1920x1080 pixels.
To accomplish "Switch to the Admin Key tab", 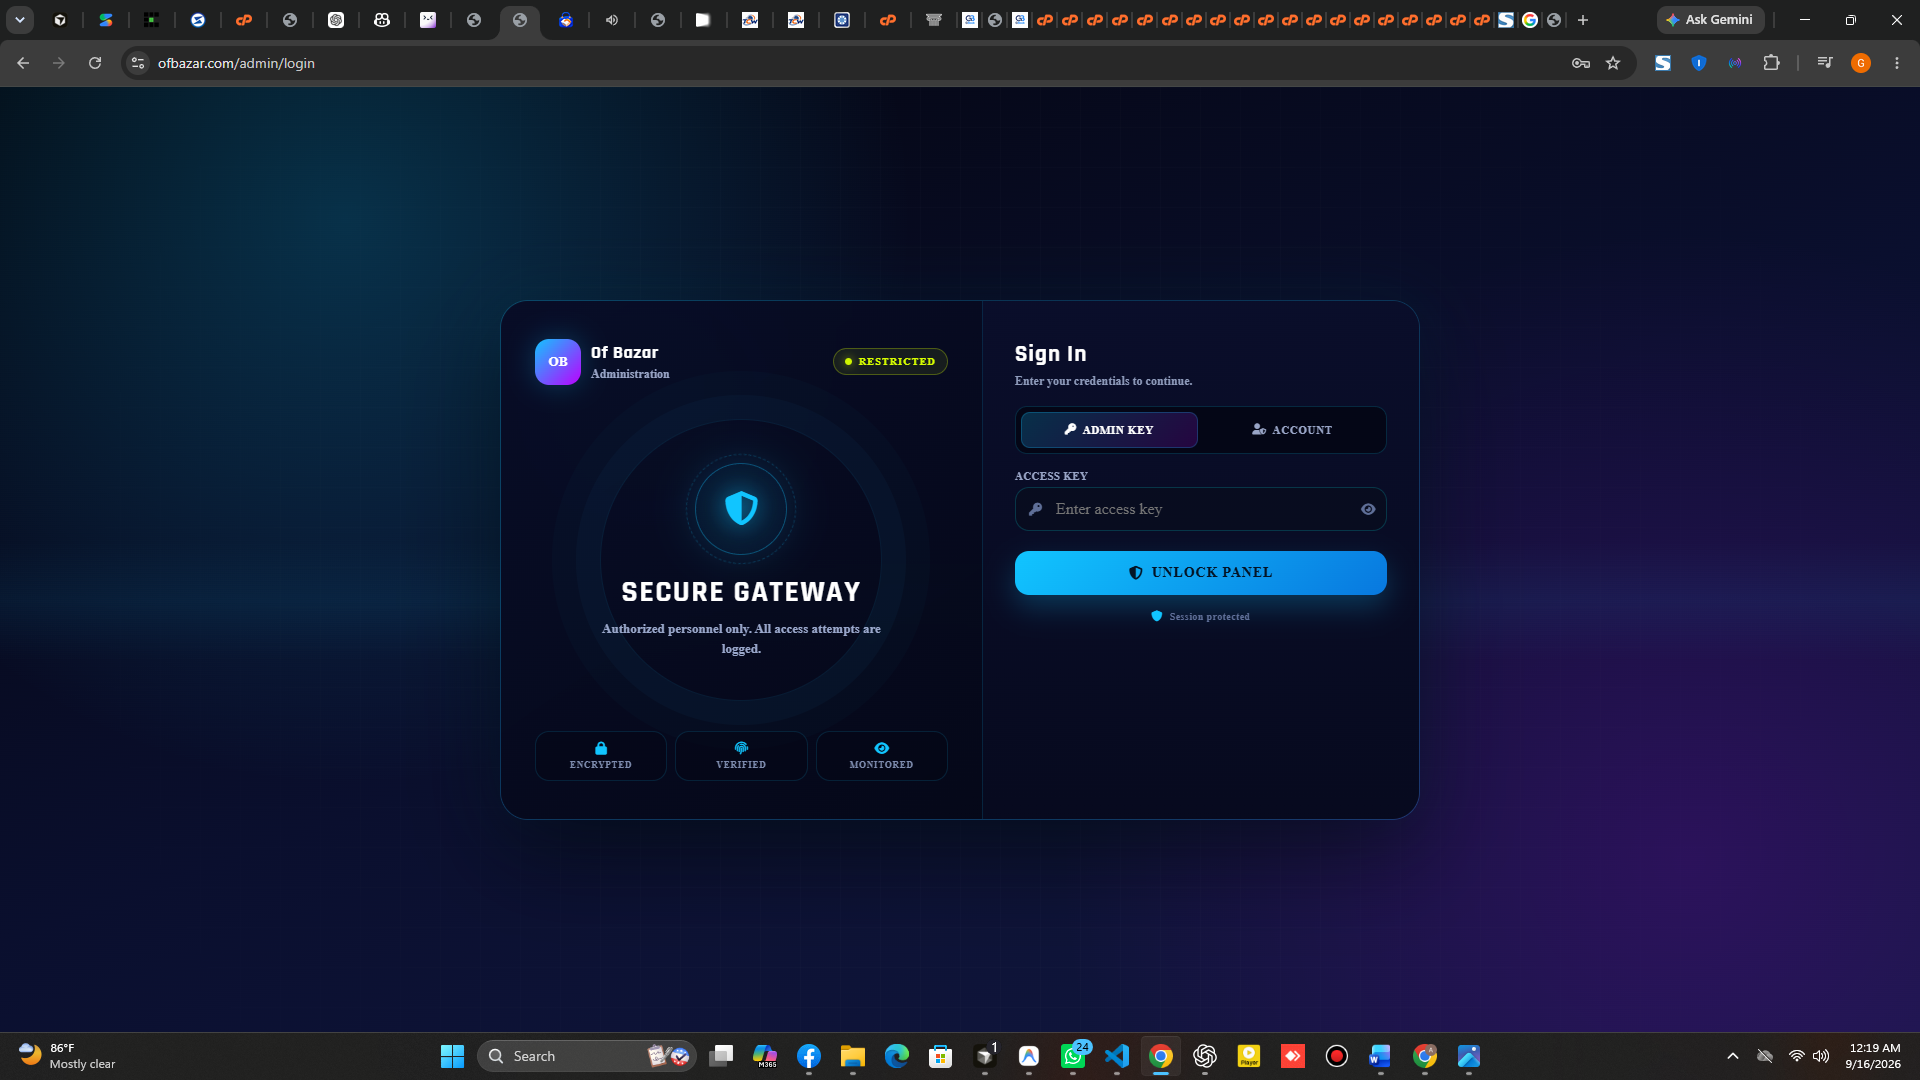I will [x=1108, y=430].
